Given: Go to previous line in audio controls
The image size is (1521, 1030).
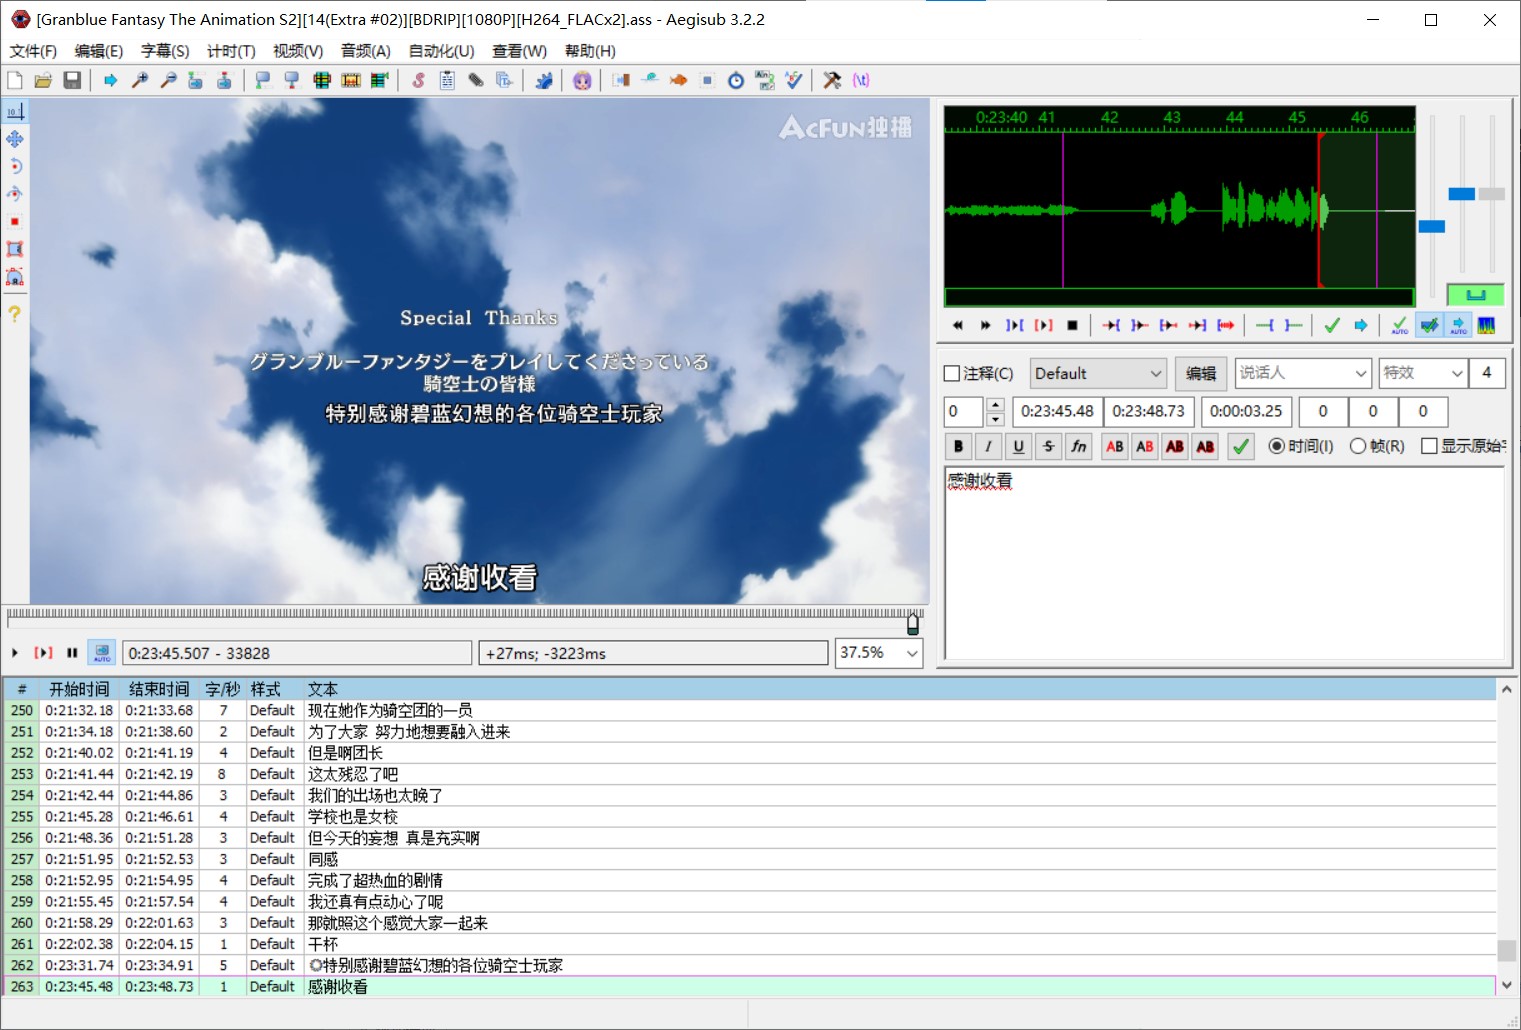Looking at the screenshot, I should [x=957, y=325].
